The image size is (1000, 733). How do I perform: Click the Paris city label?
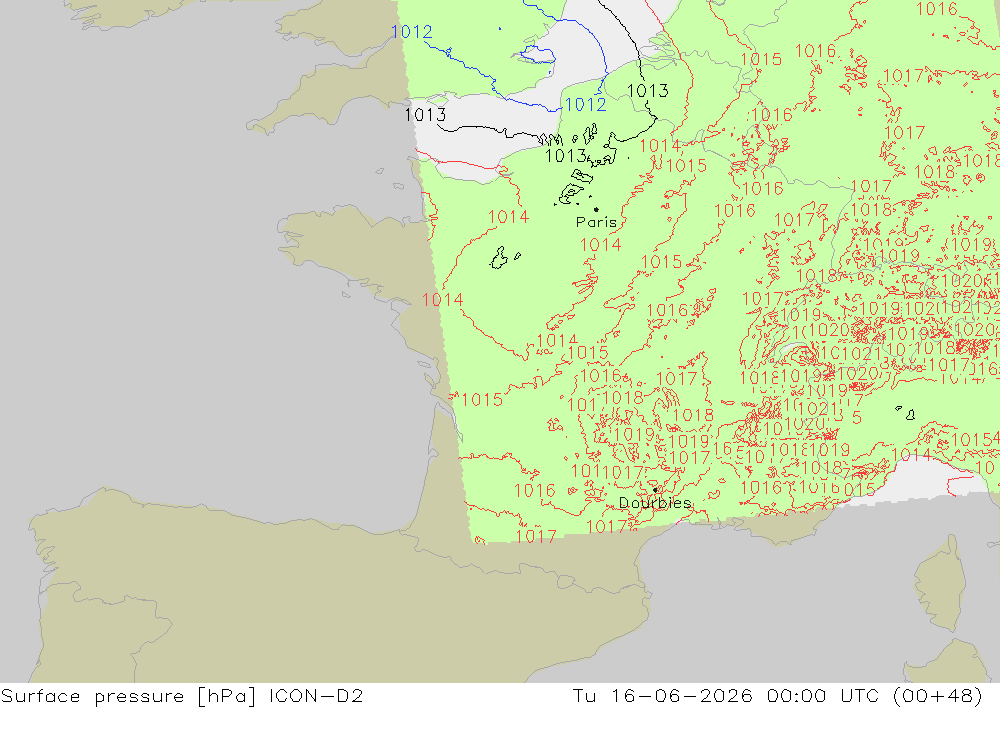click(x=596, y=222)
